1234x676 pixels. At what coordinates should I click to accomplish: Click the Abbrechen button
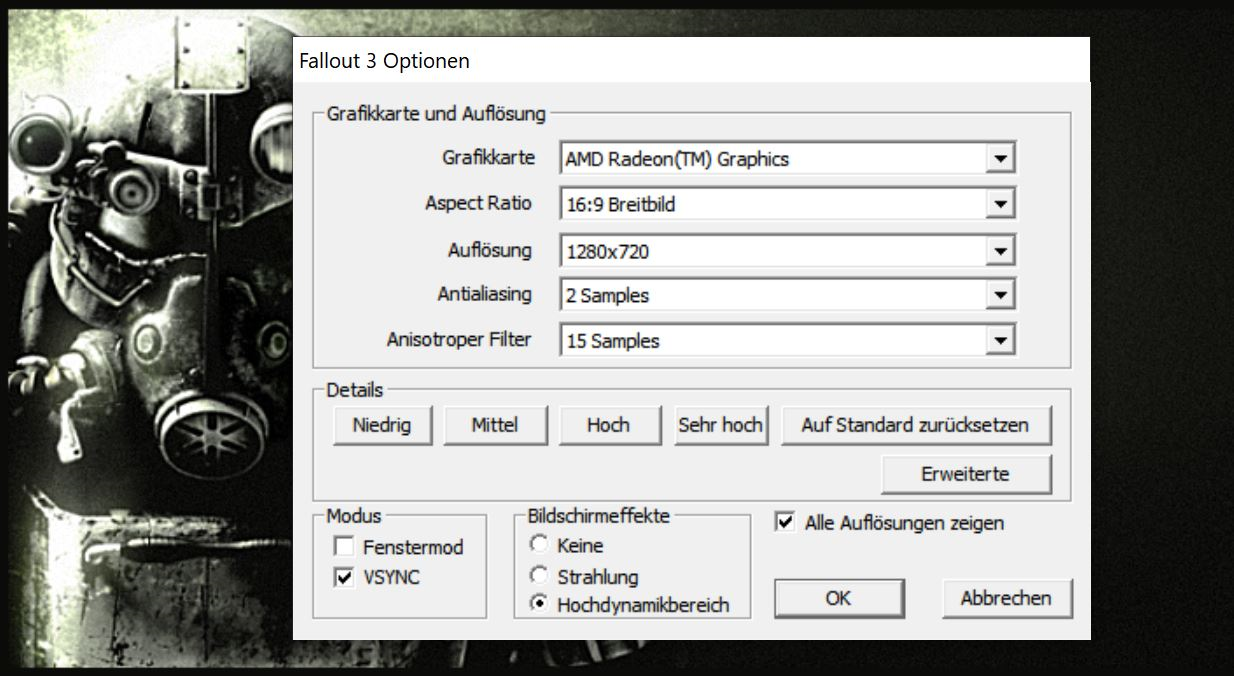(x=1006, y=598)
